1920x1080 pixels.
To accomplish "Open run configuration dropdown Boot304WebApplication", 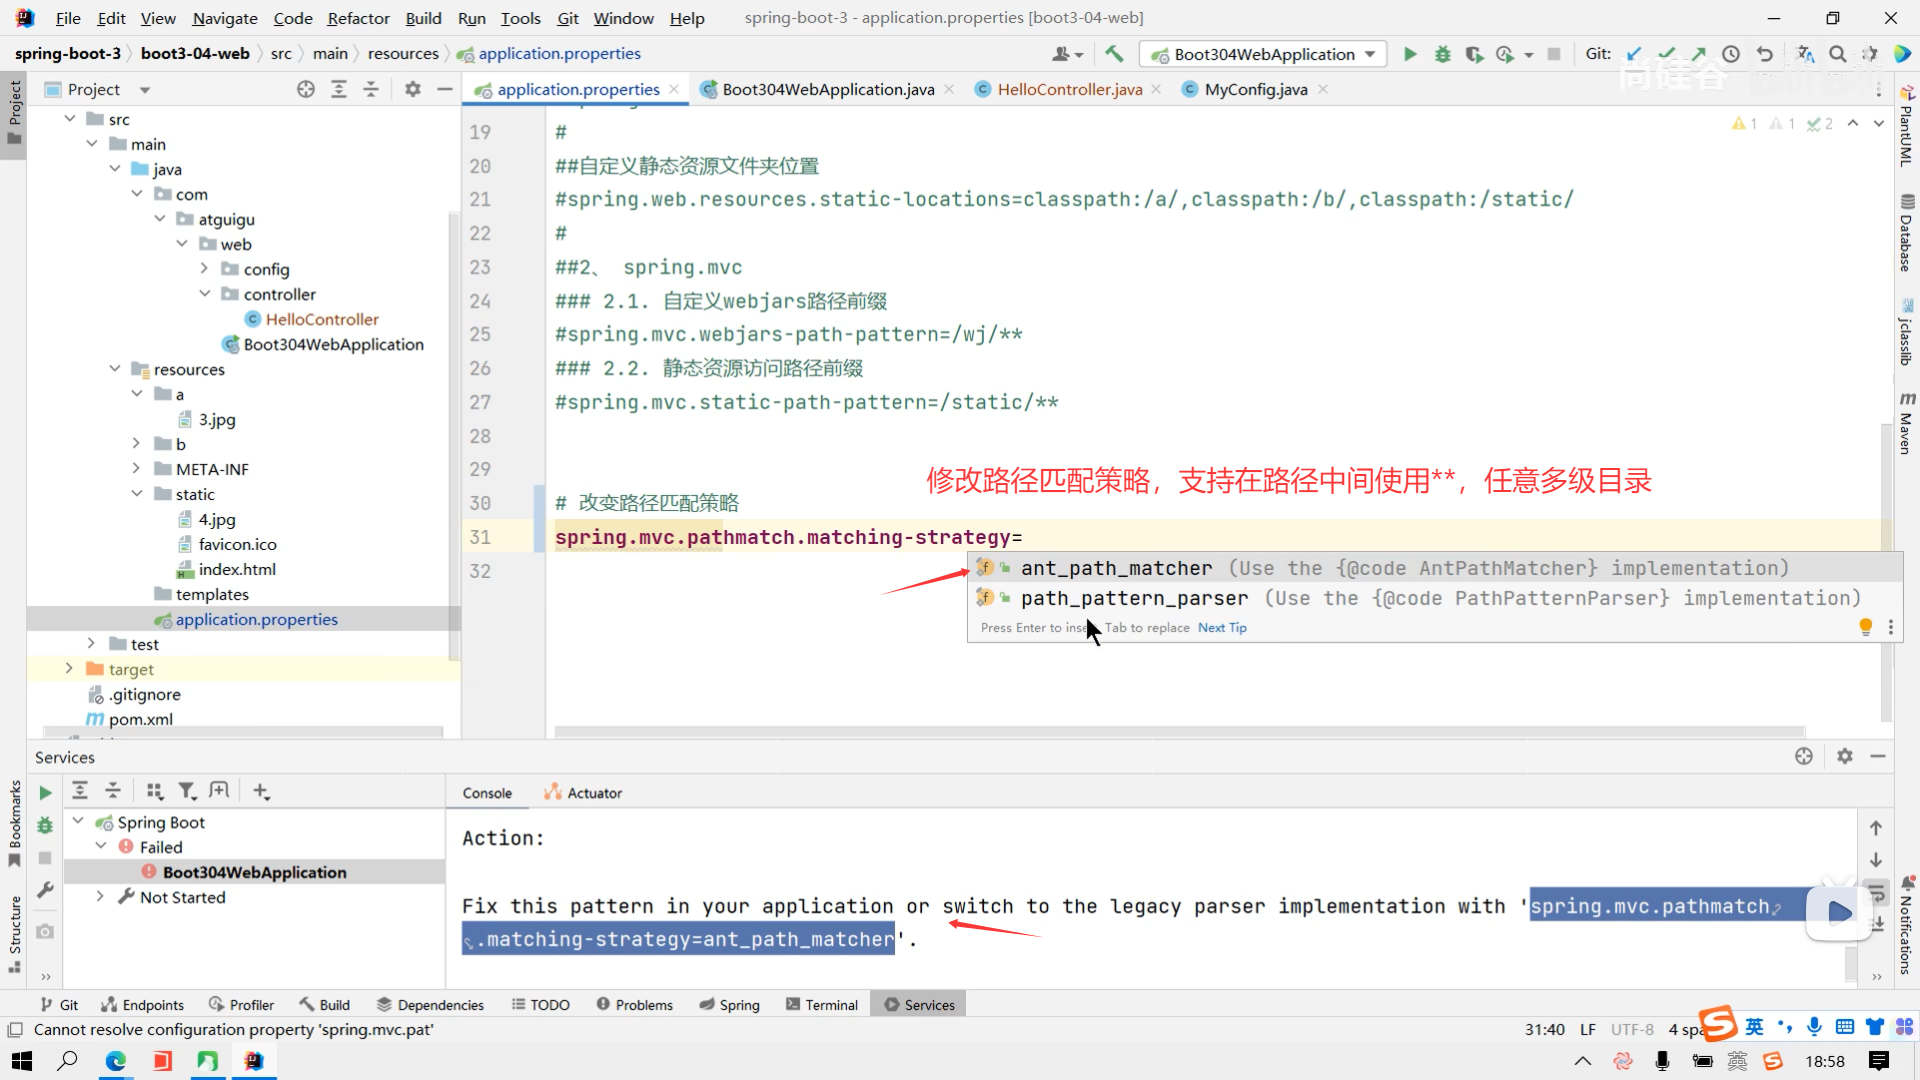I will 1264,54.
